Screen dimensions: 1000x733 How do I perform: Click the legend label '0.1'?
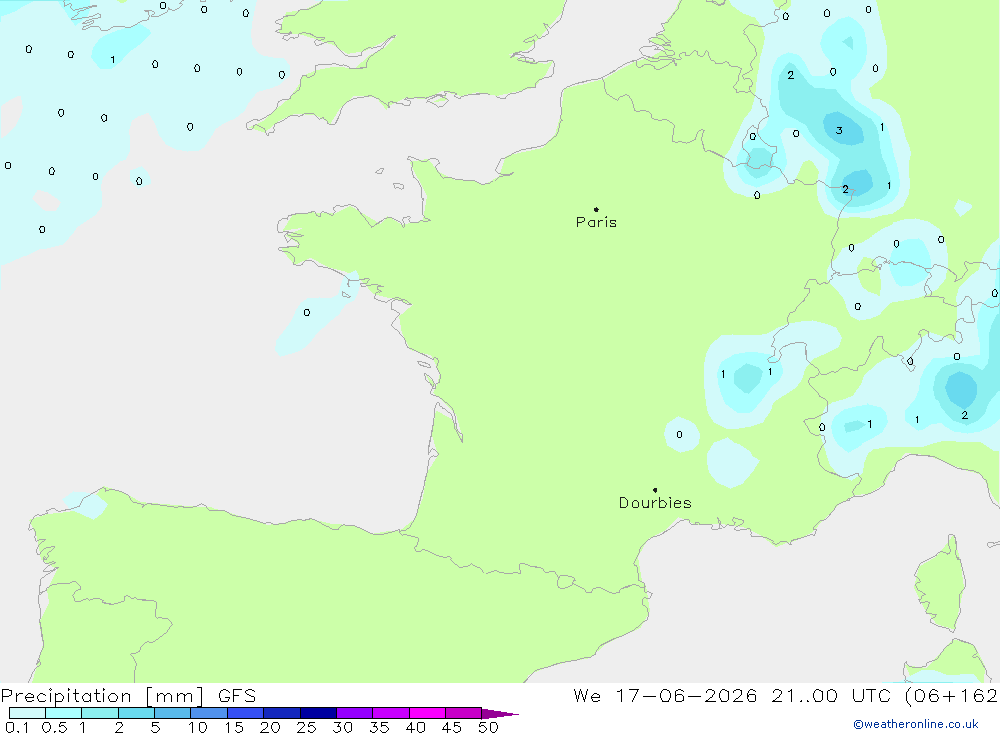[17, 727]
